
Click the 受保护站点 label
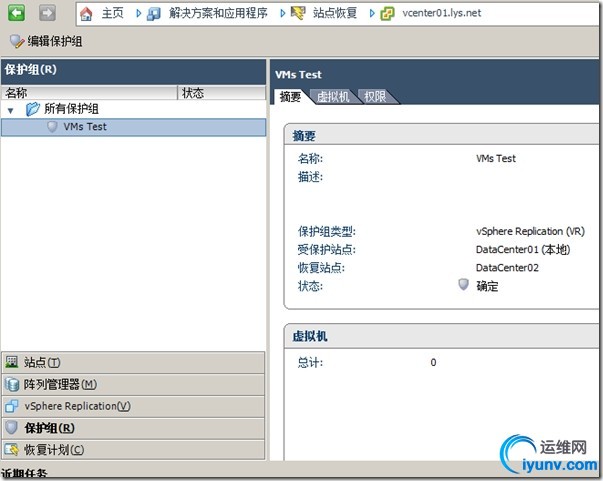pos(326,250)
